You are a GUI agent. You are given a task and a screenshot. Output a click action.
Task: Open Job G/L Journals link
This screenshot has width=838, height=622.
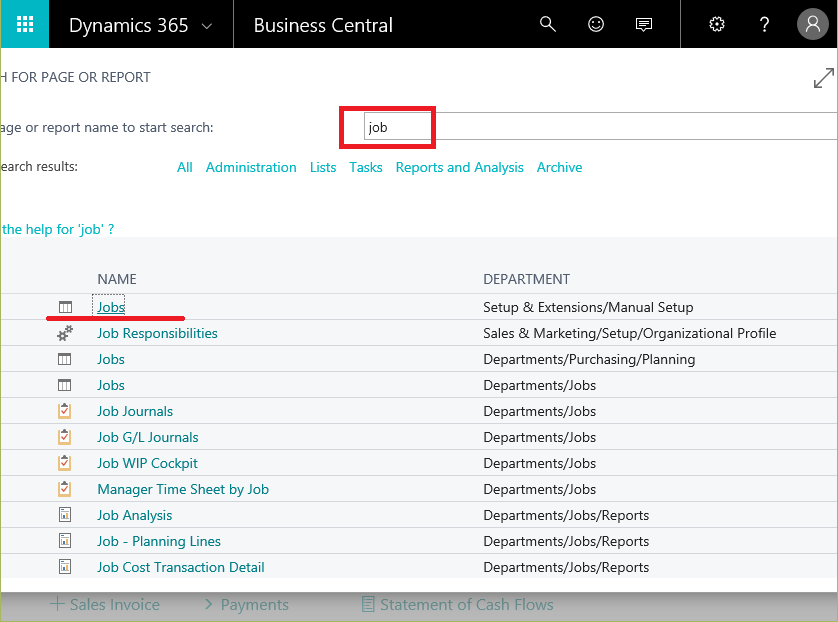[148, 437]
